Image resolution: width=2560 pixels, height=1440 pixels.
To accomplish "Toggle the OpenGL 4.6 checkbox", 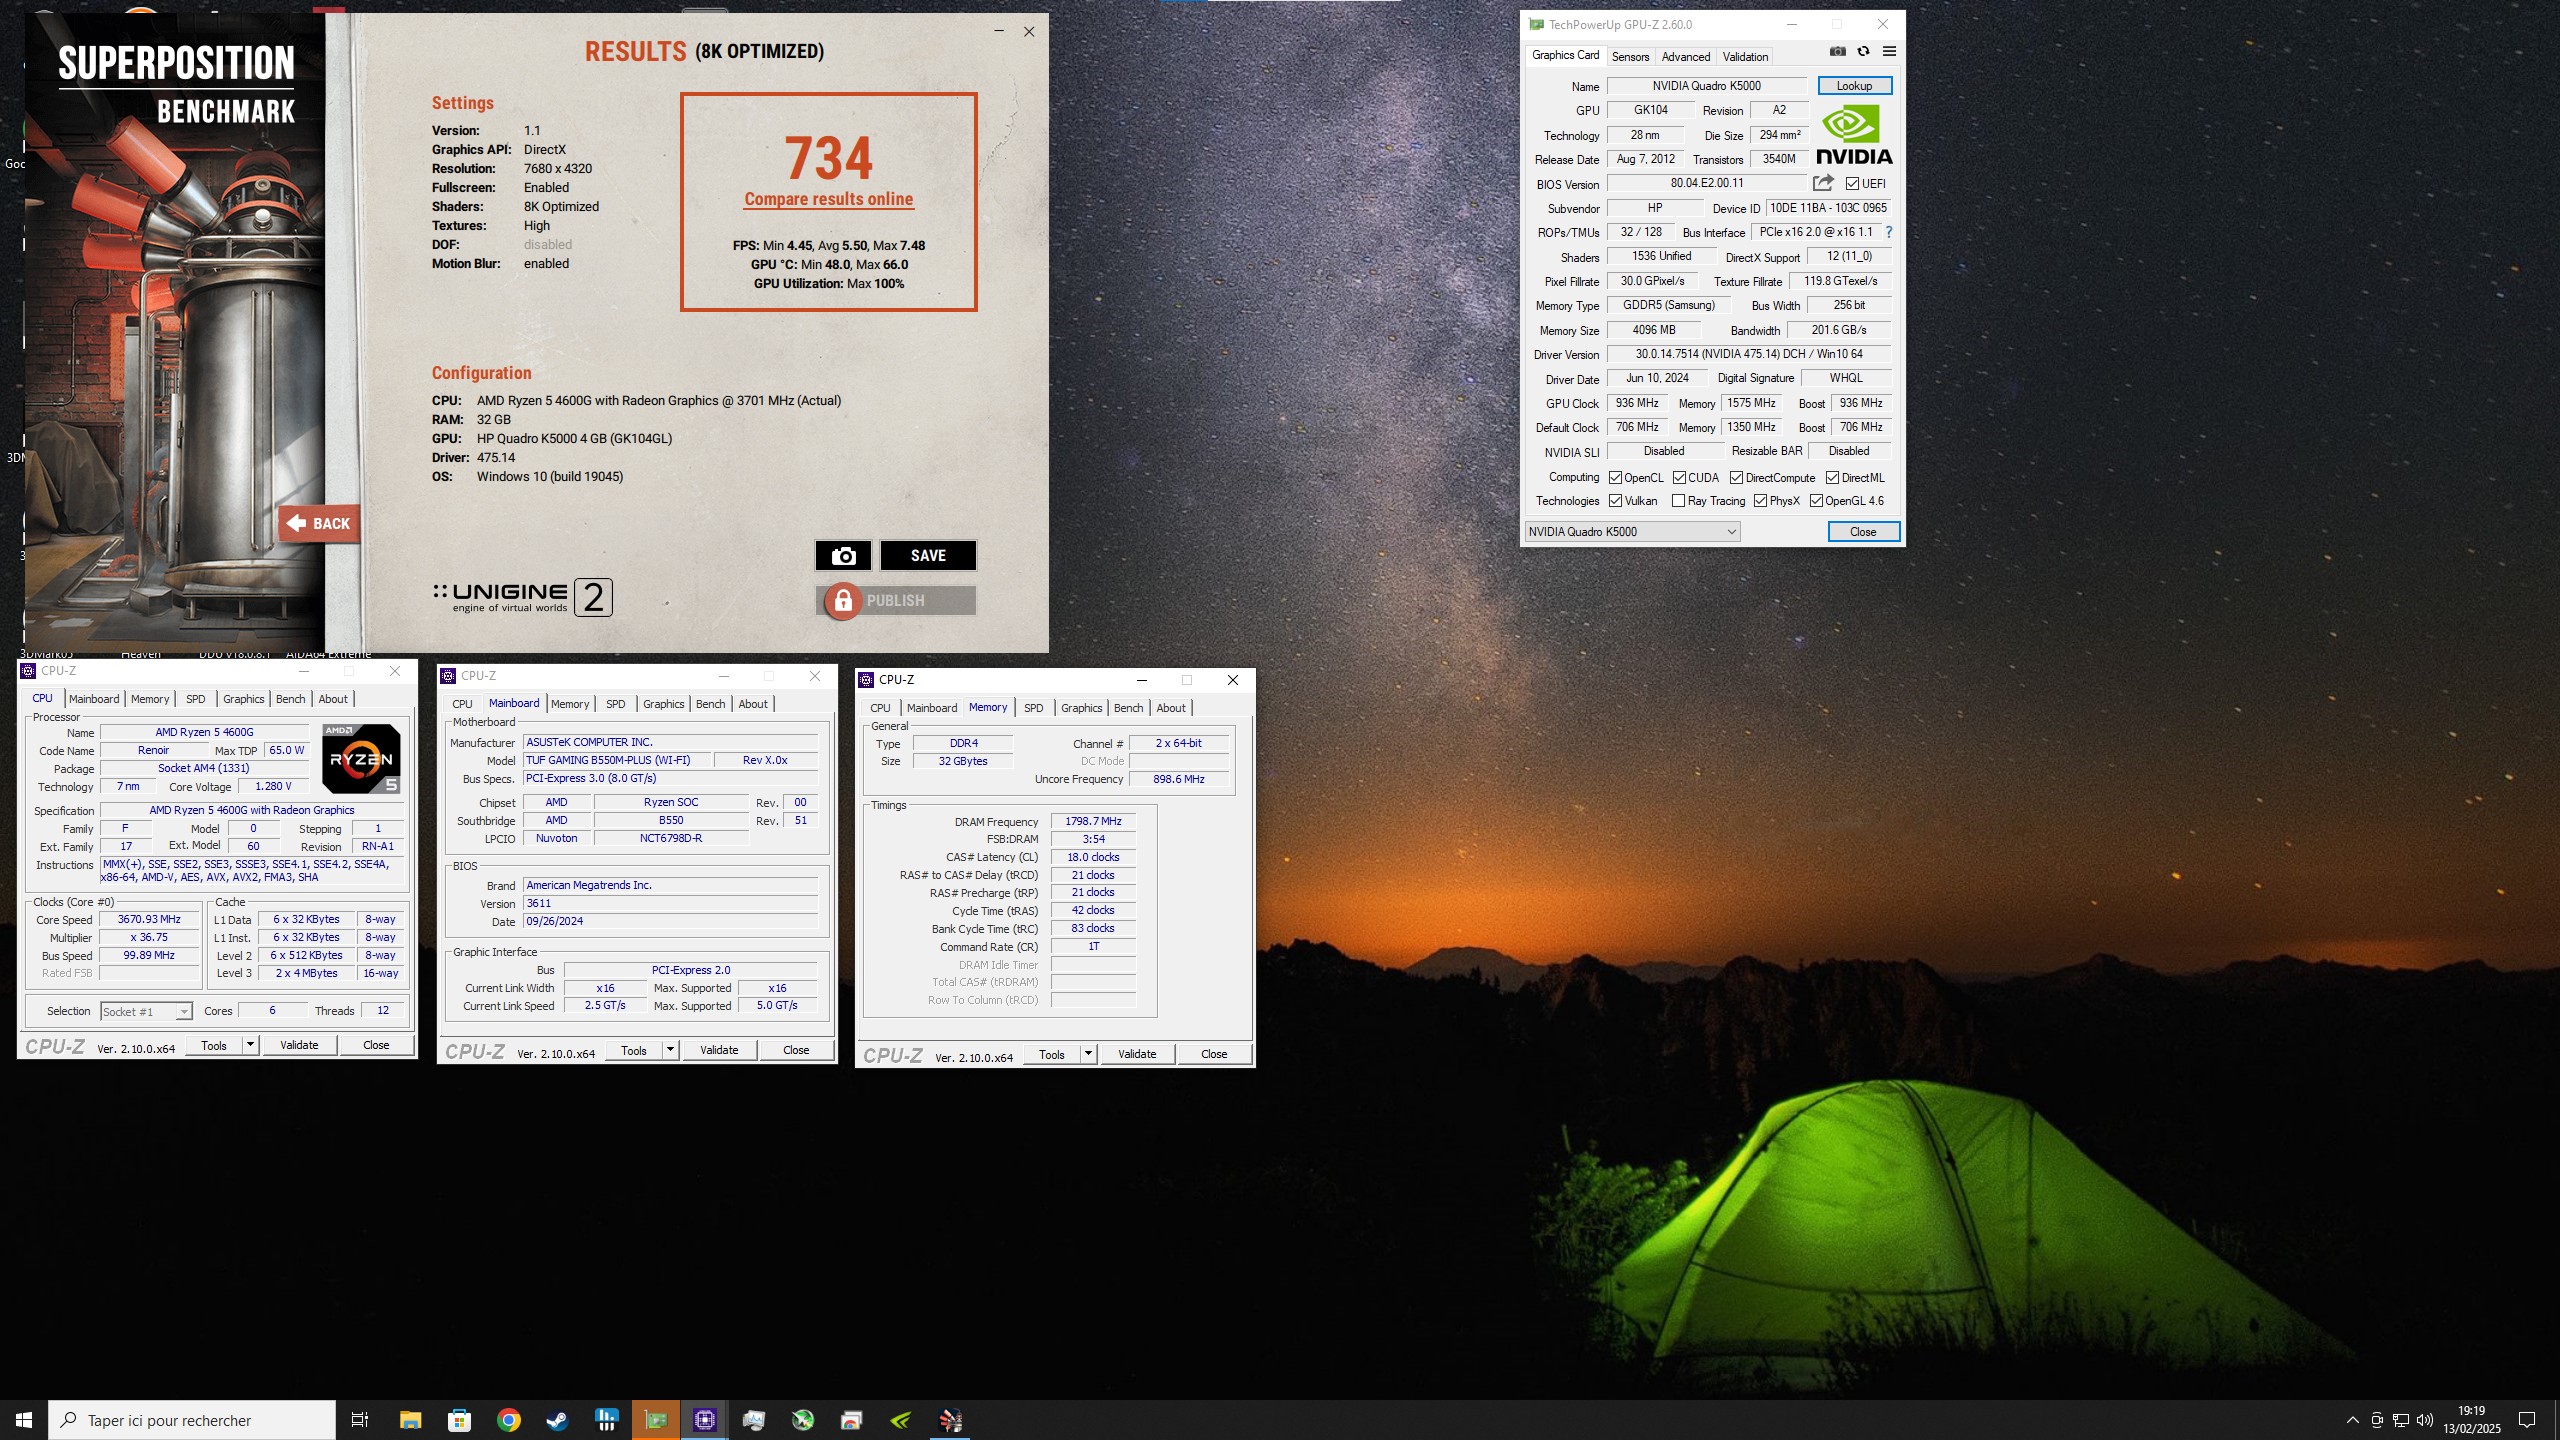I will (x=1816, y=501).
